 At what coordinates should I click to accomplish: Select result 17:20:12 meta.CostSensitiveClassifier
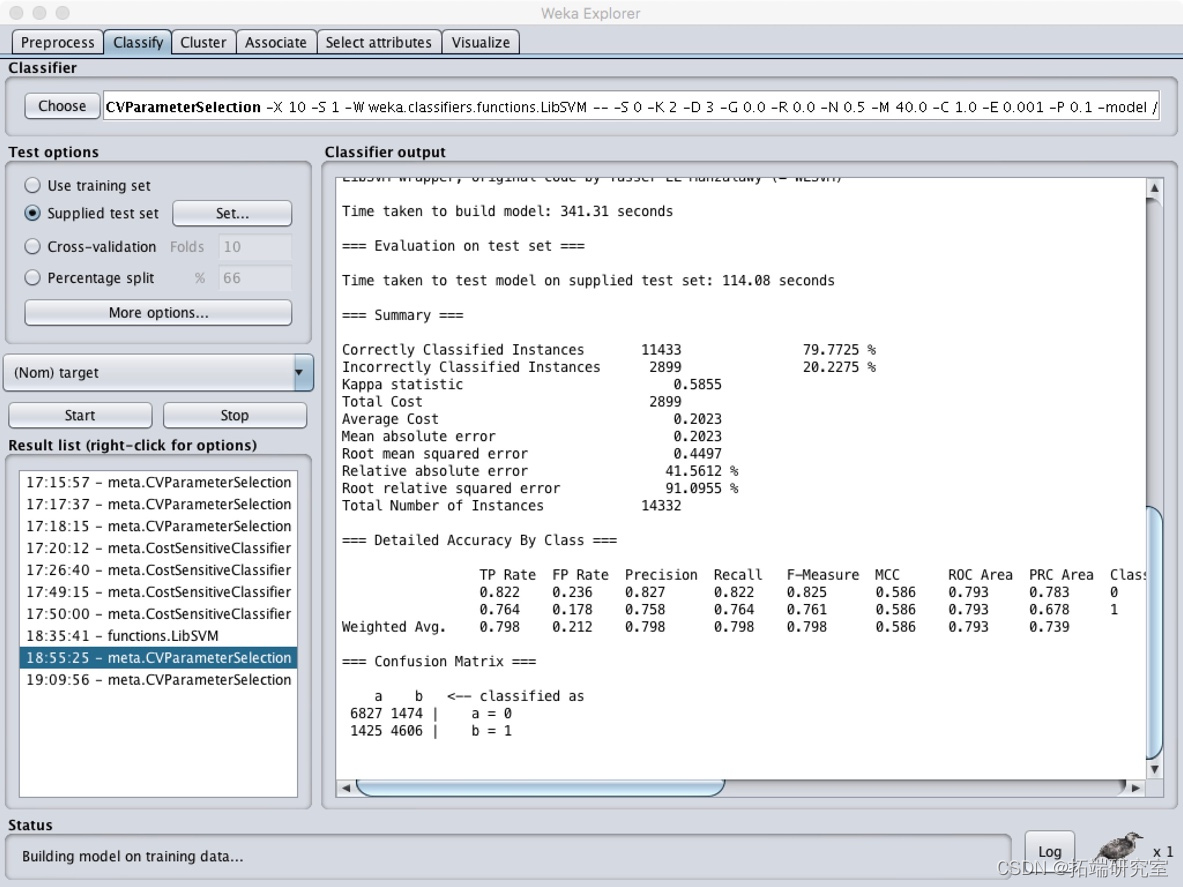coord(158,548)
